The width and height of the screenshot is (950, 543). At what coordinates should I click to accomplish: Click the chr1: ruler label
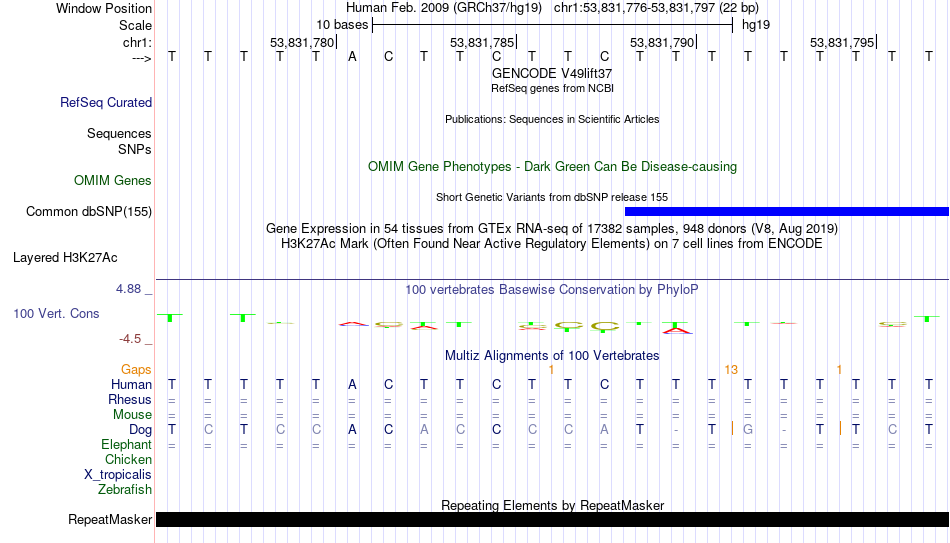click(x=138, y=42)
